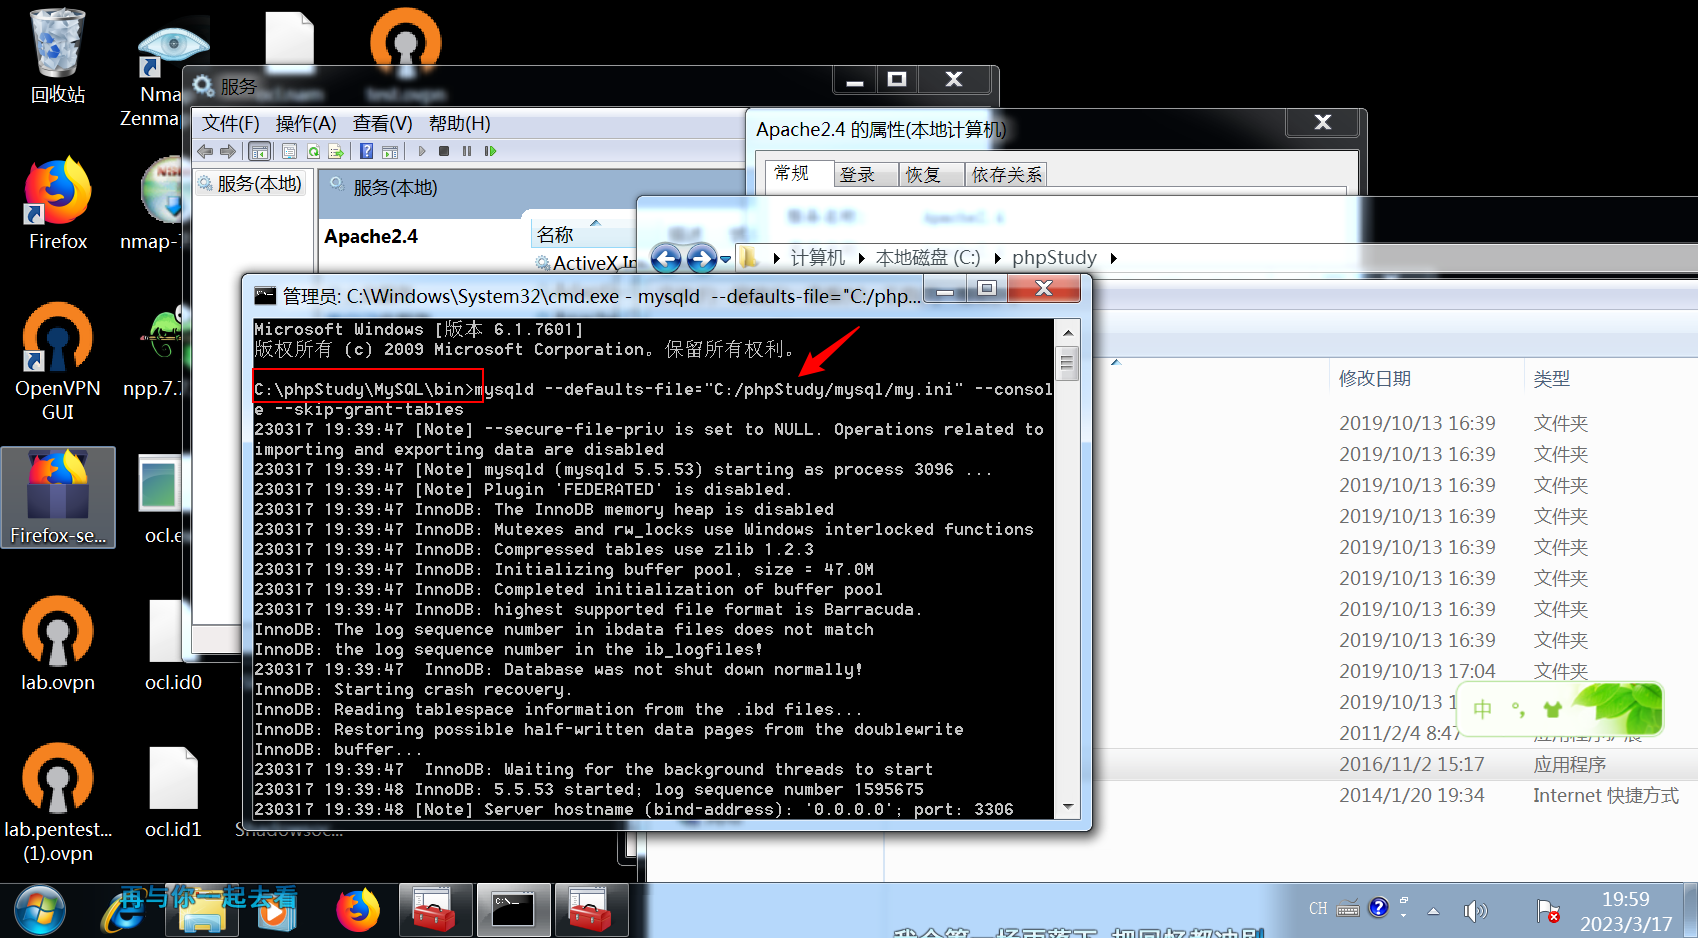Click Explorer's back navigation button
Viewport: 1698px width, 938px height.
click(x=666, y=259)
